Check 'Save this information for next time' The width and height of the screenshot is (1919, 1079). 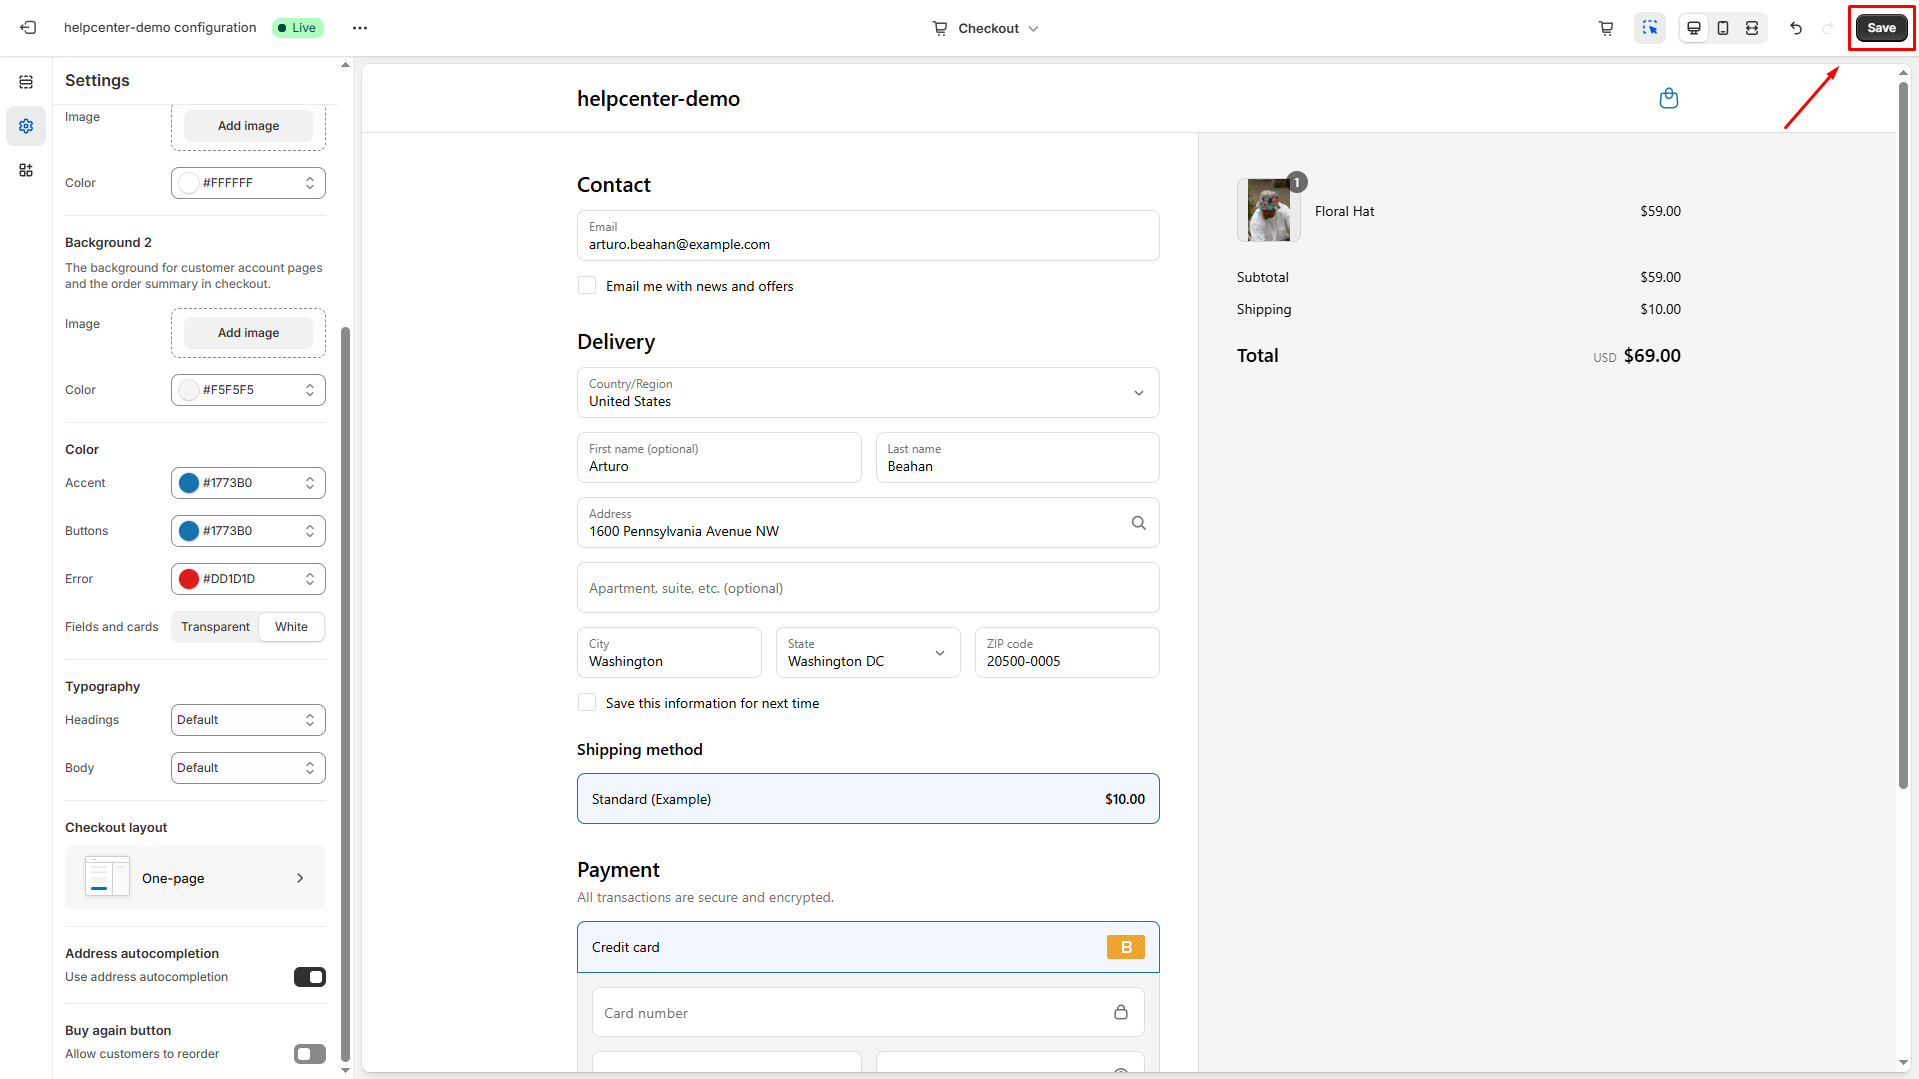587,703
